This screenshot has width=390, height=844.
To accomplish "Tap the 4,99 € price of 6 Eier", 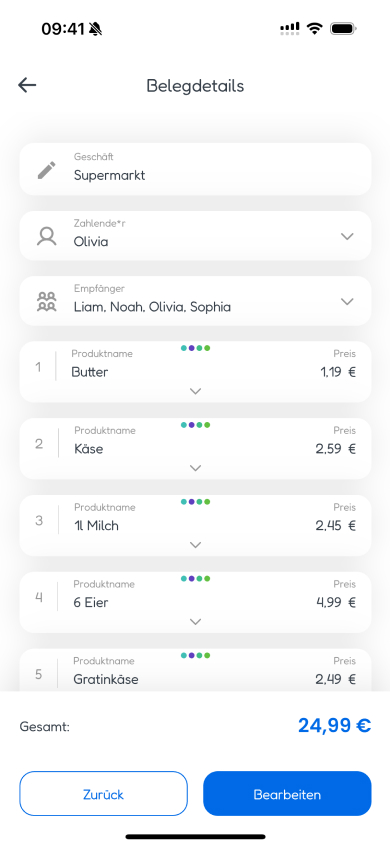I will click(x=336, y=602).
